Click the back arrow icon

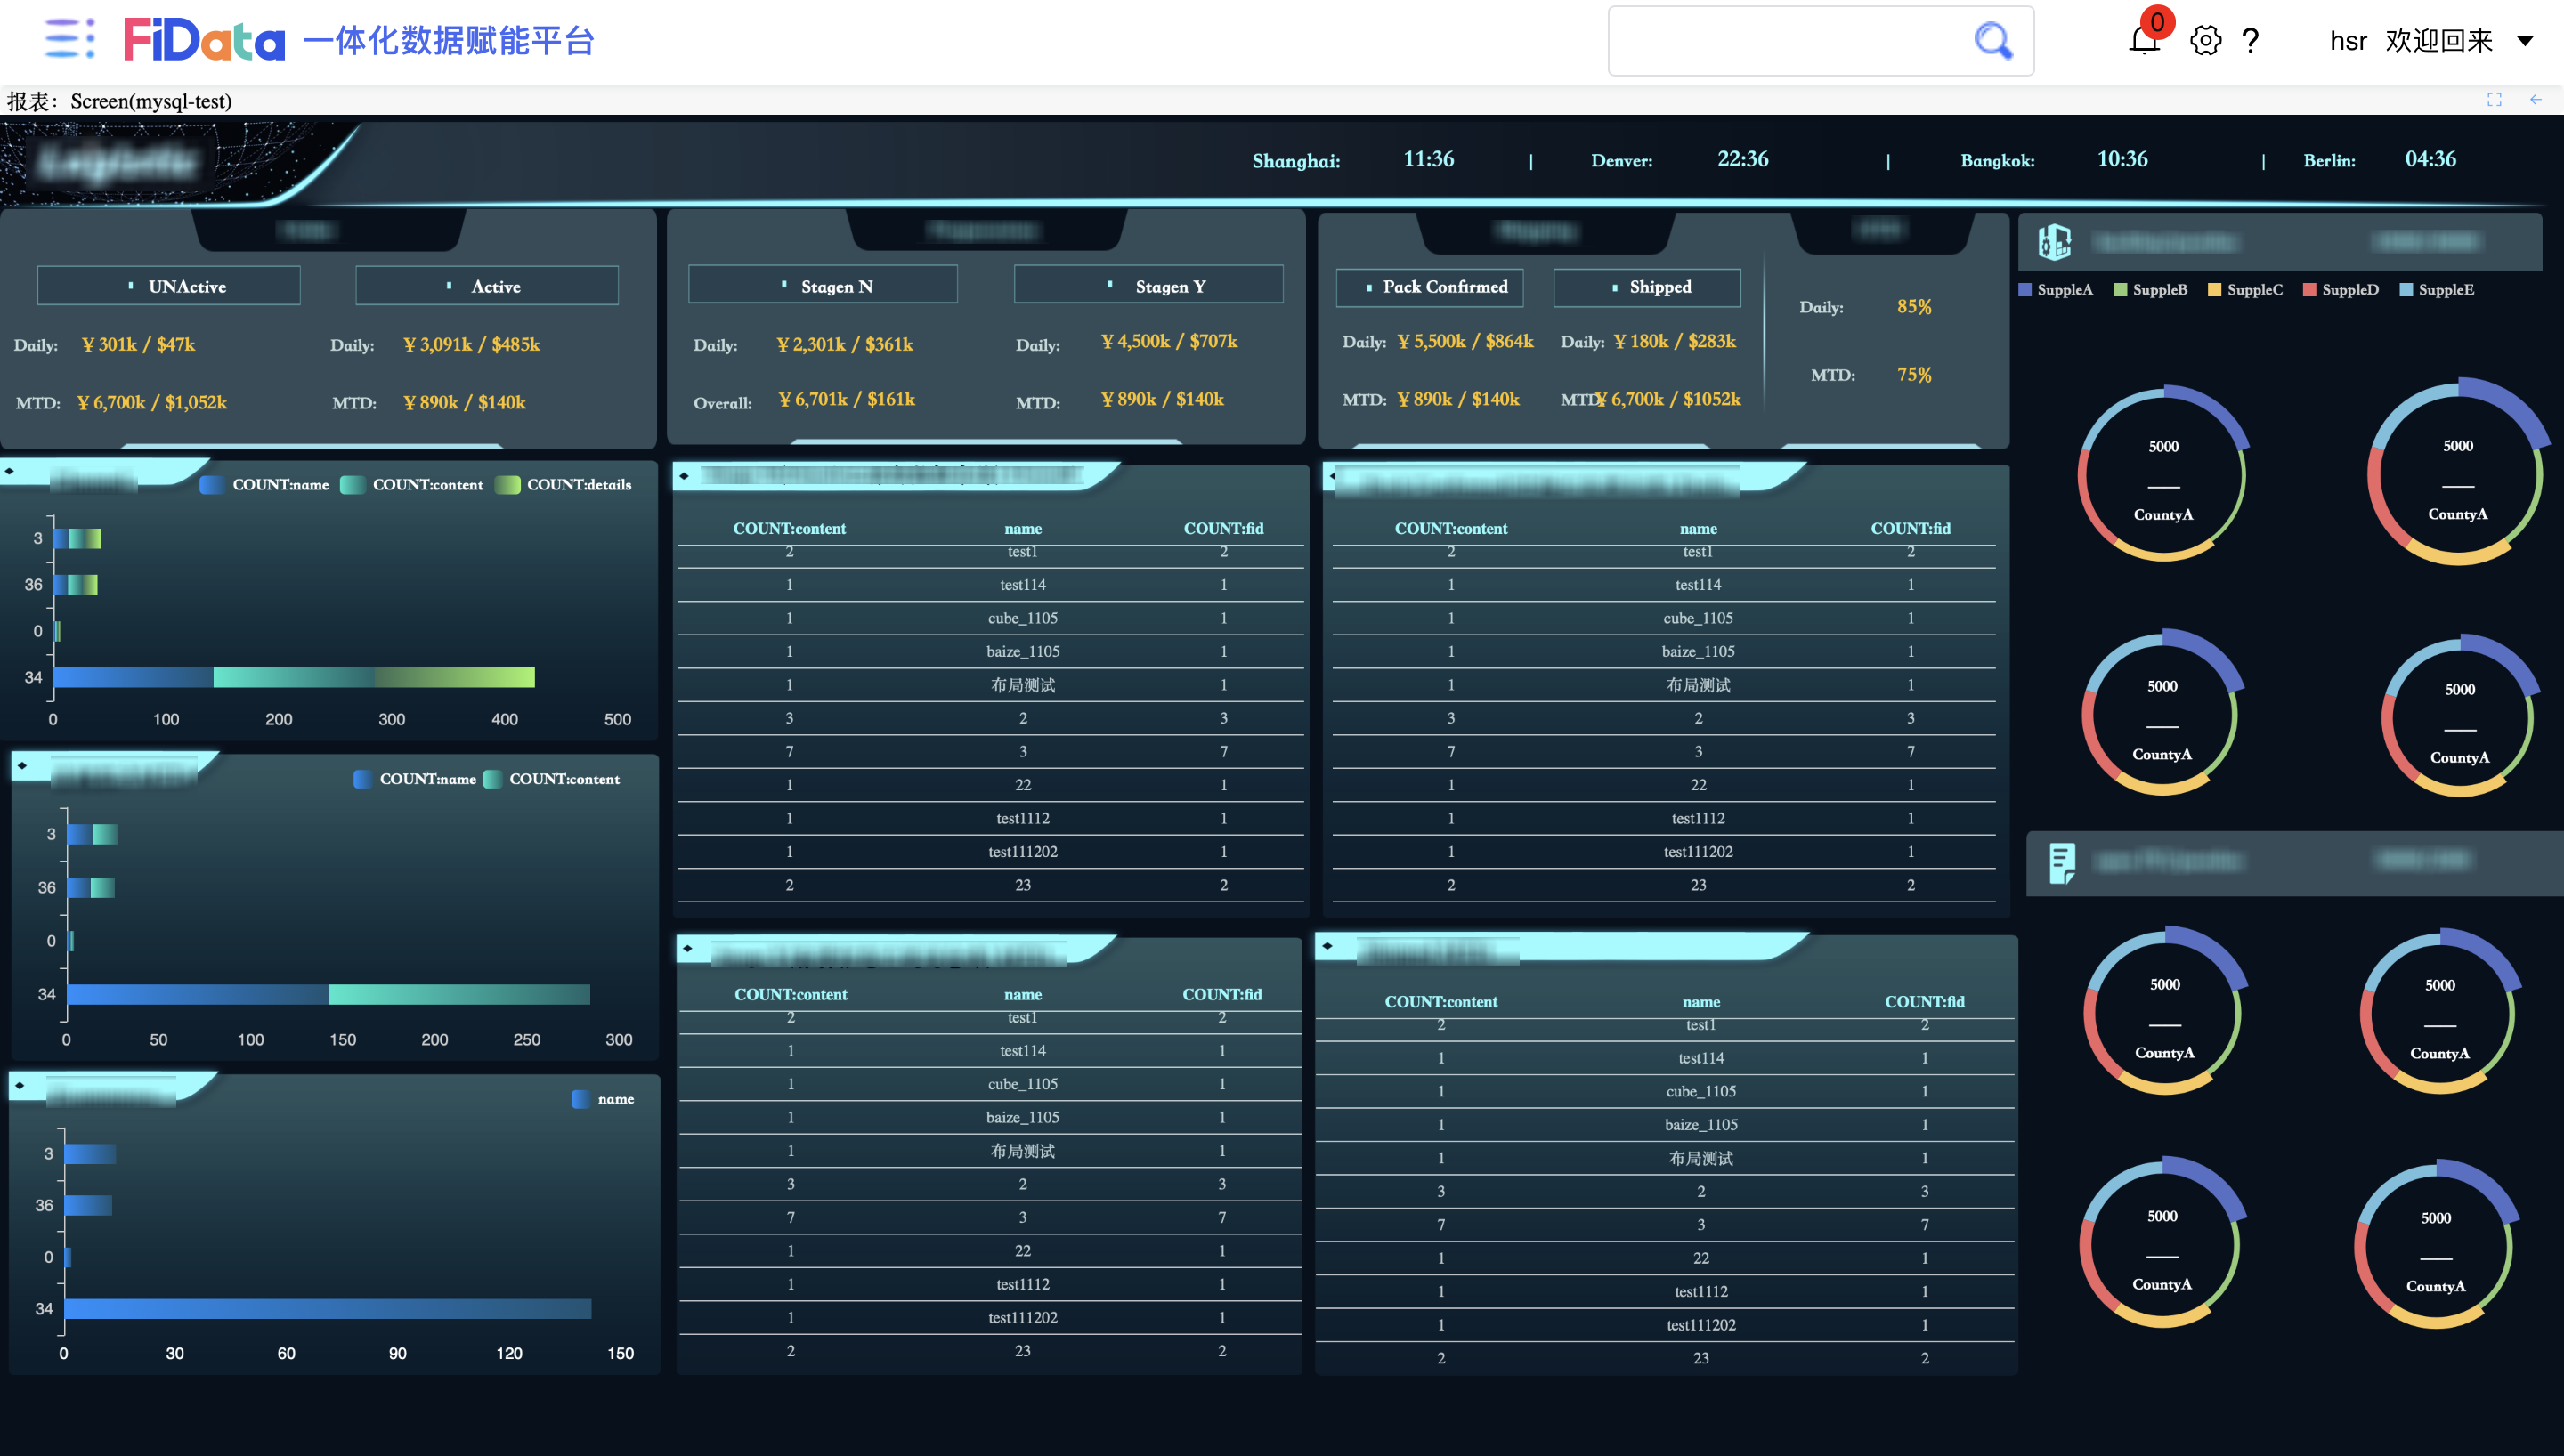tap(2536, 99)
